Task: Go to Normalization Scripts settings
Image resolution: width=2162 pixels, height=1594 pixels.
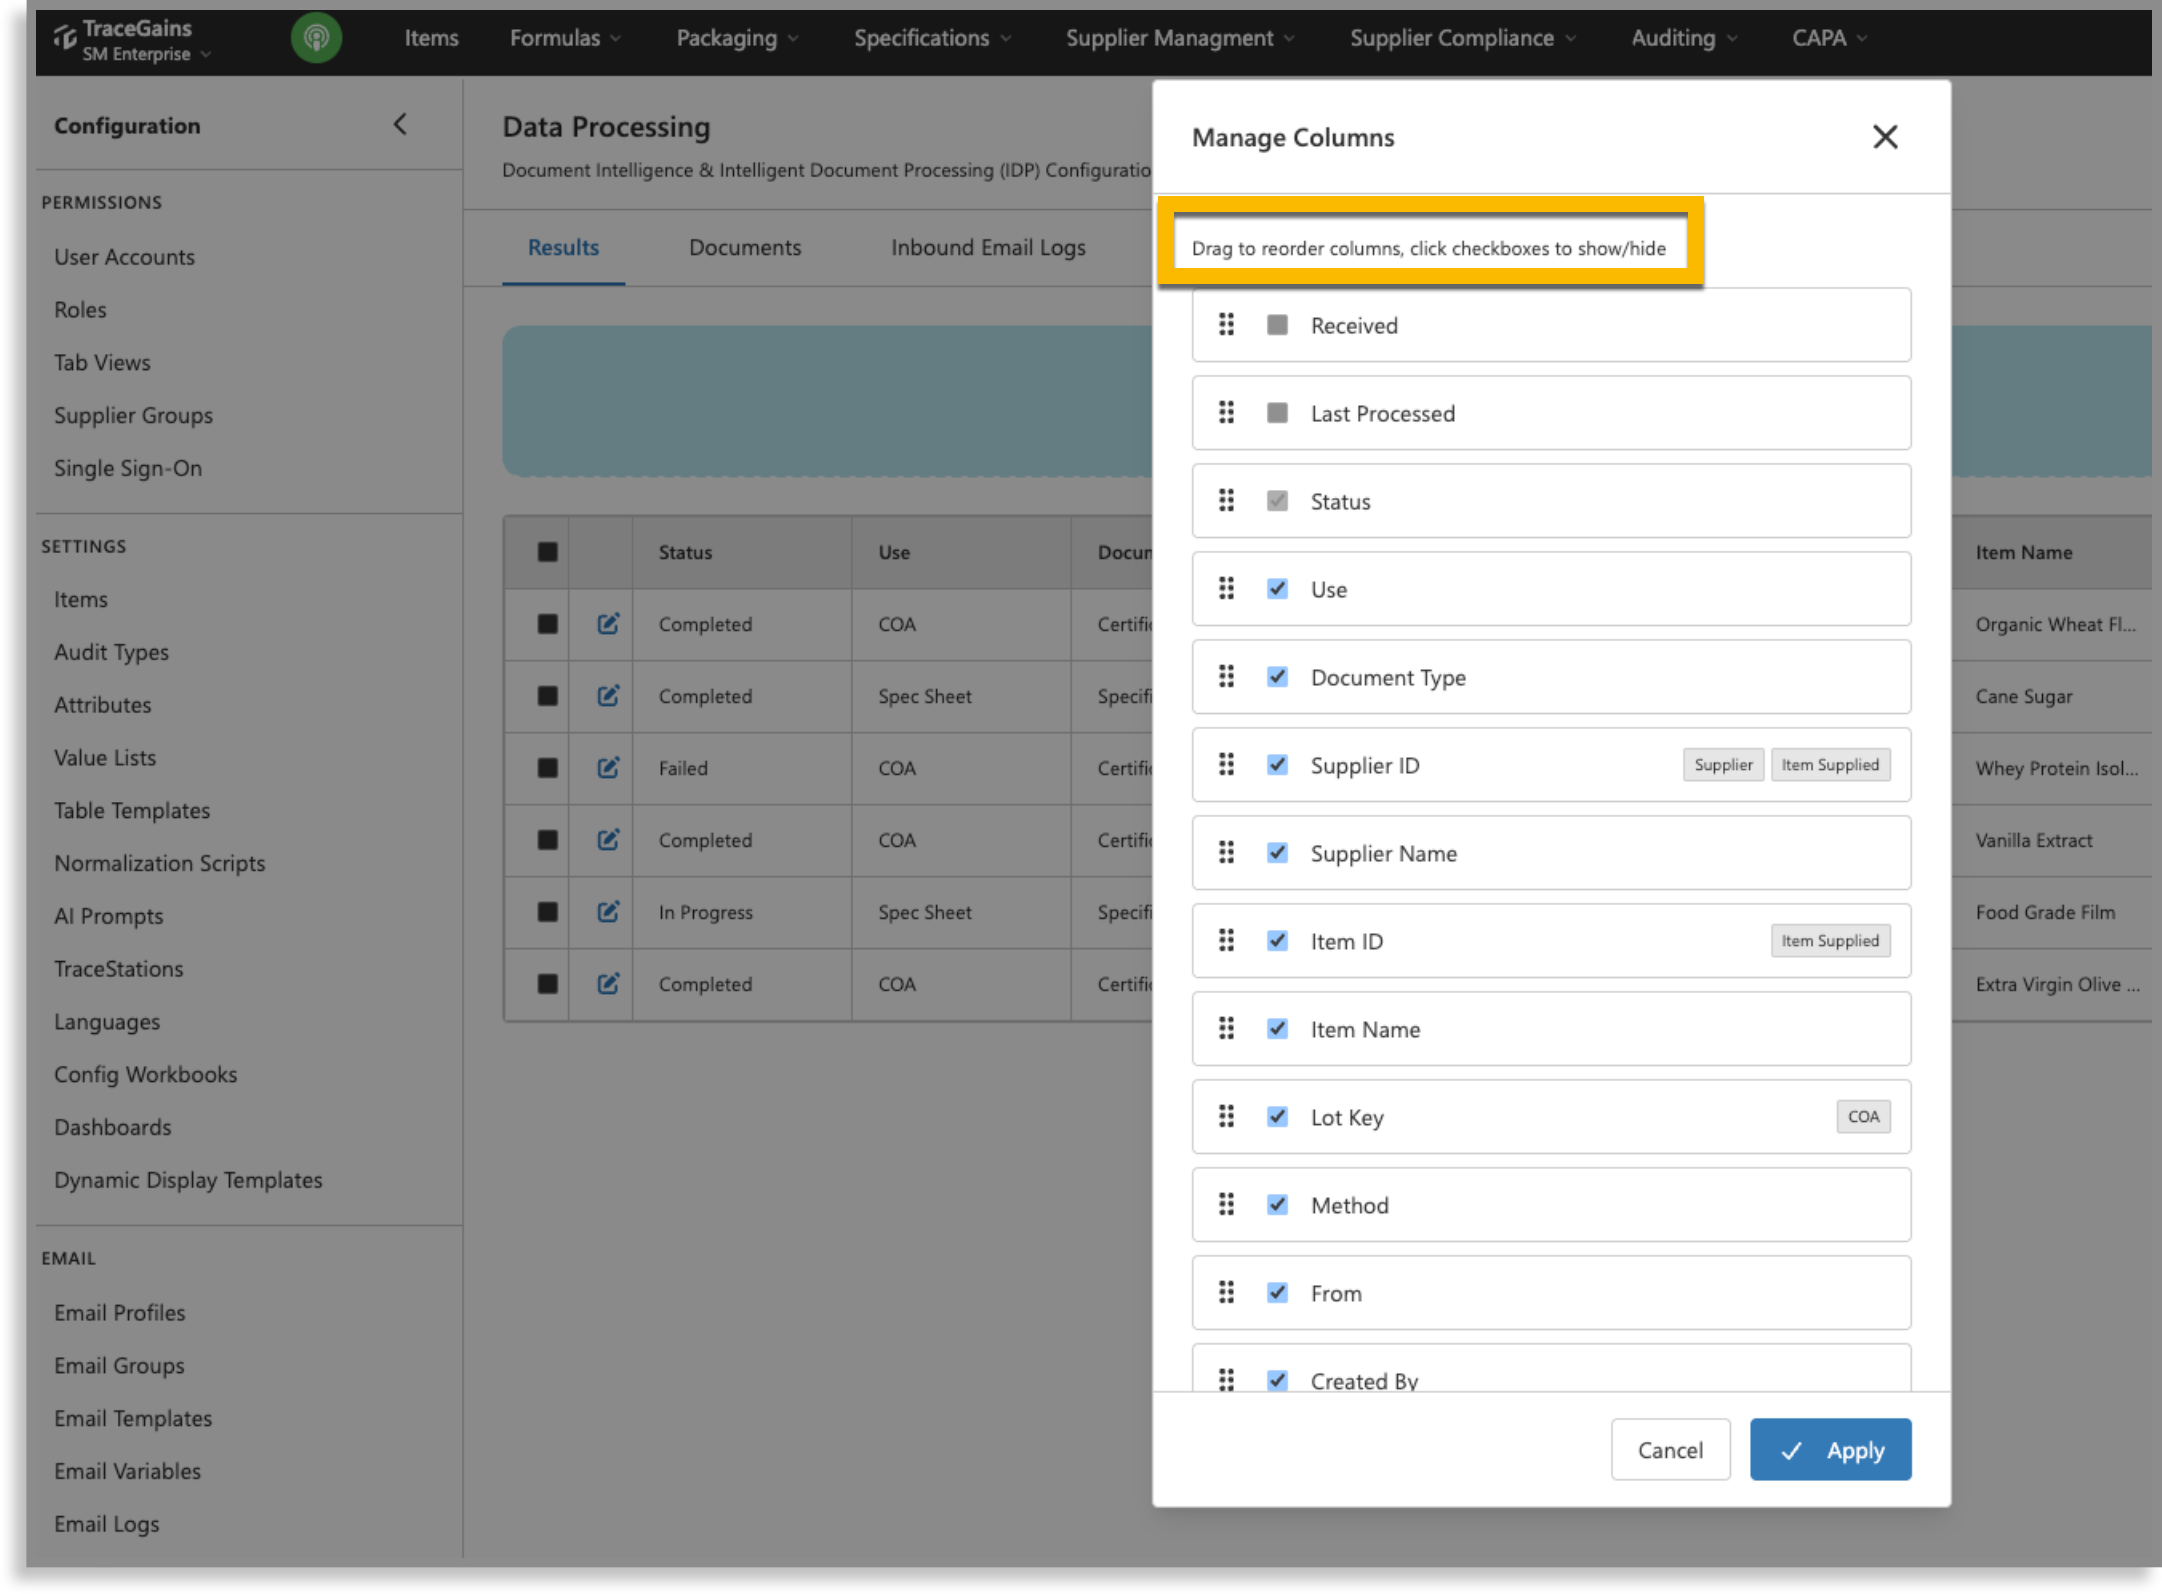Action: coord(159,863)
